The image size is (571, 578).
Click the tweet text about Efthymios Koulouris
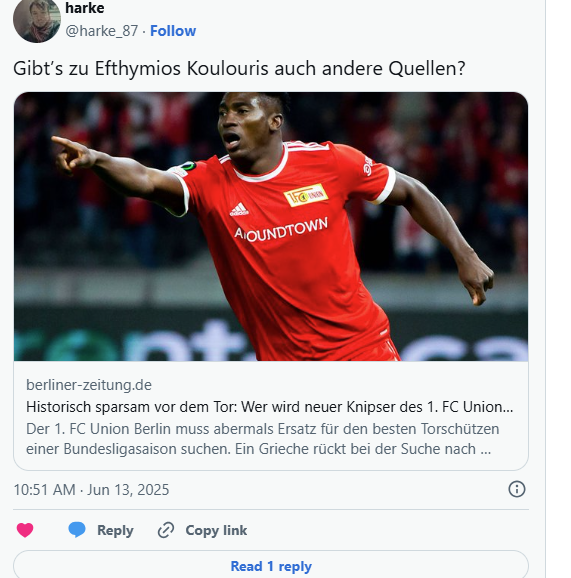pos(239,69)
